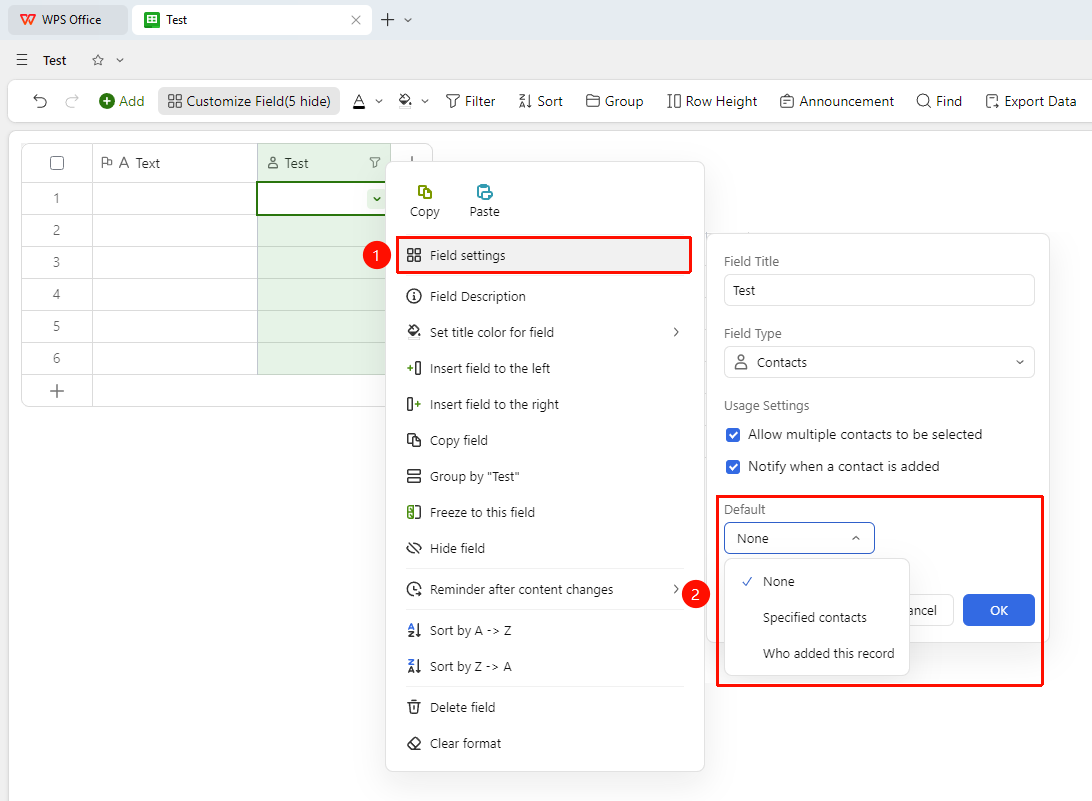The height and width of the screenshot is (801, 1092).
Task: Open the hamburger main menu icon
Action: 22,60
